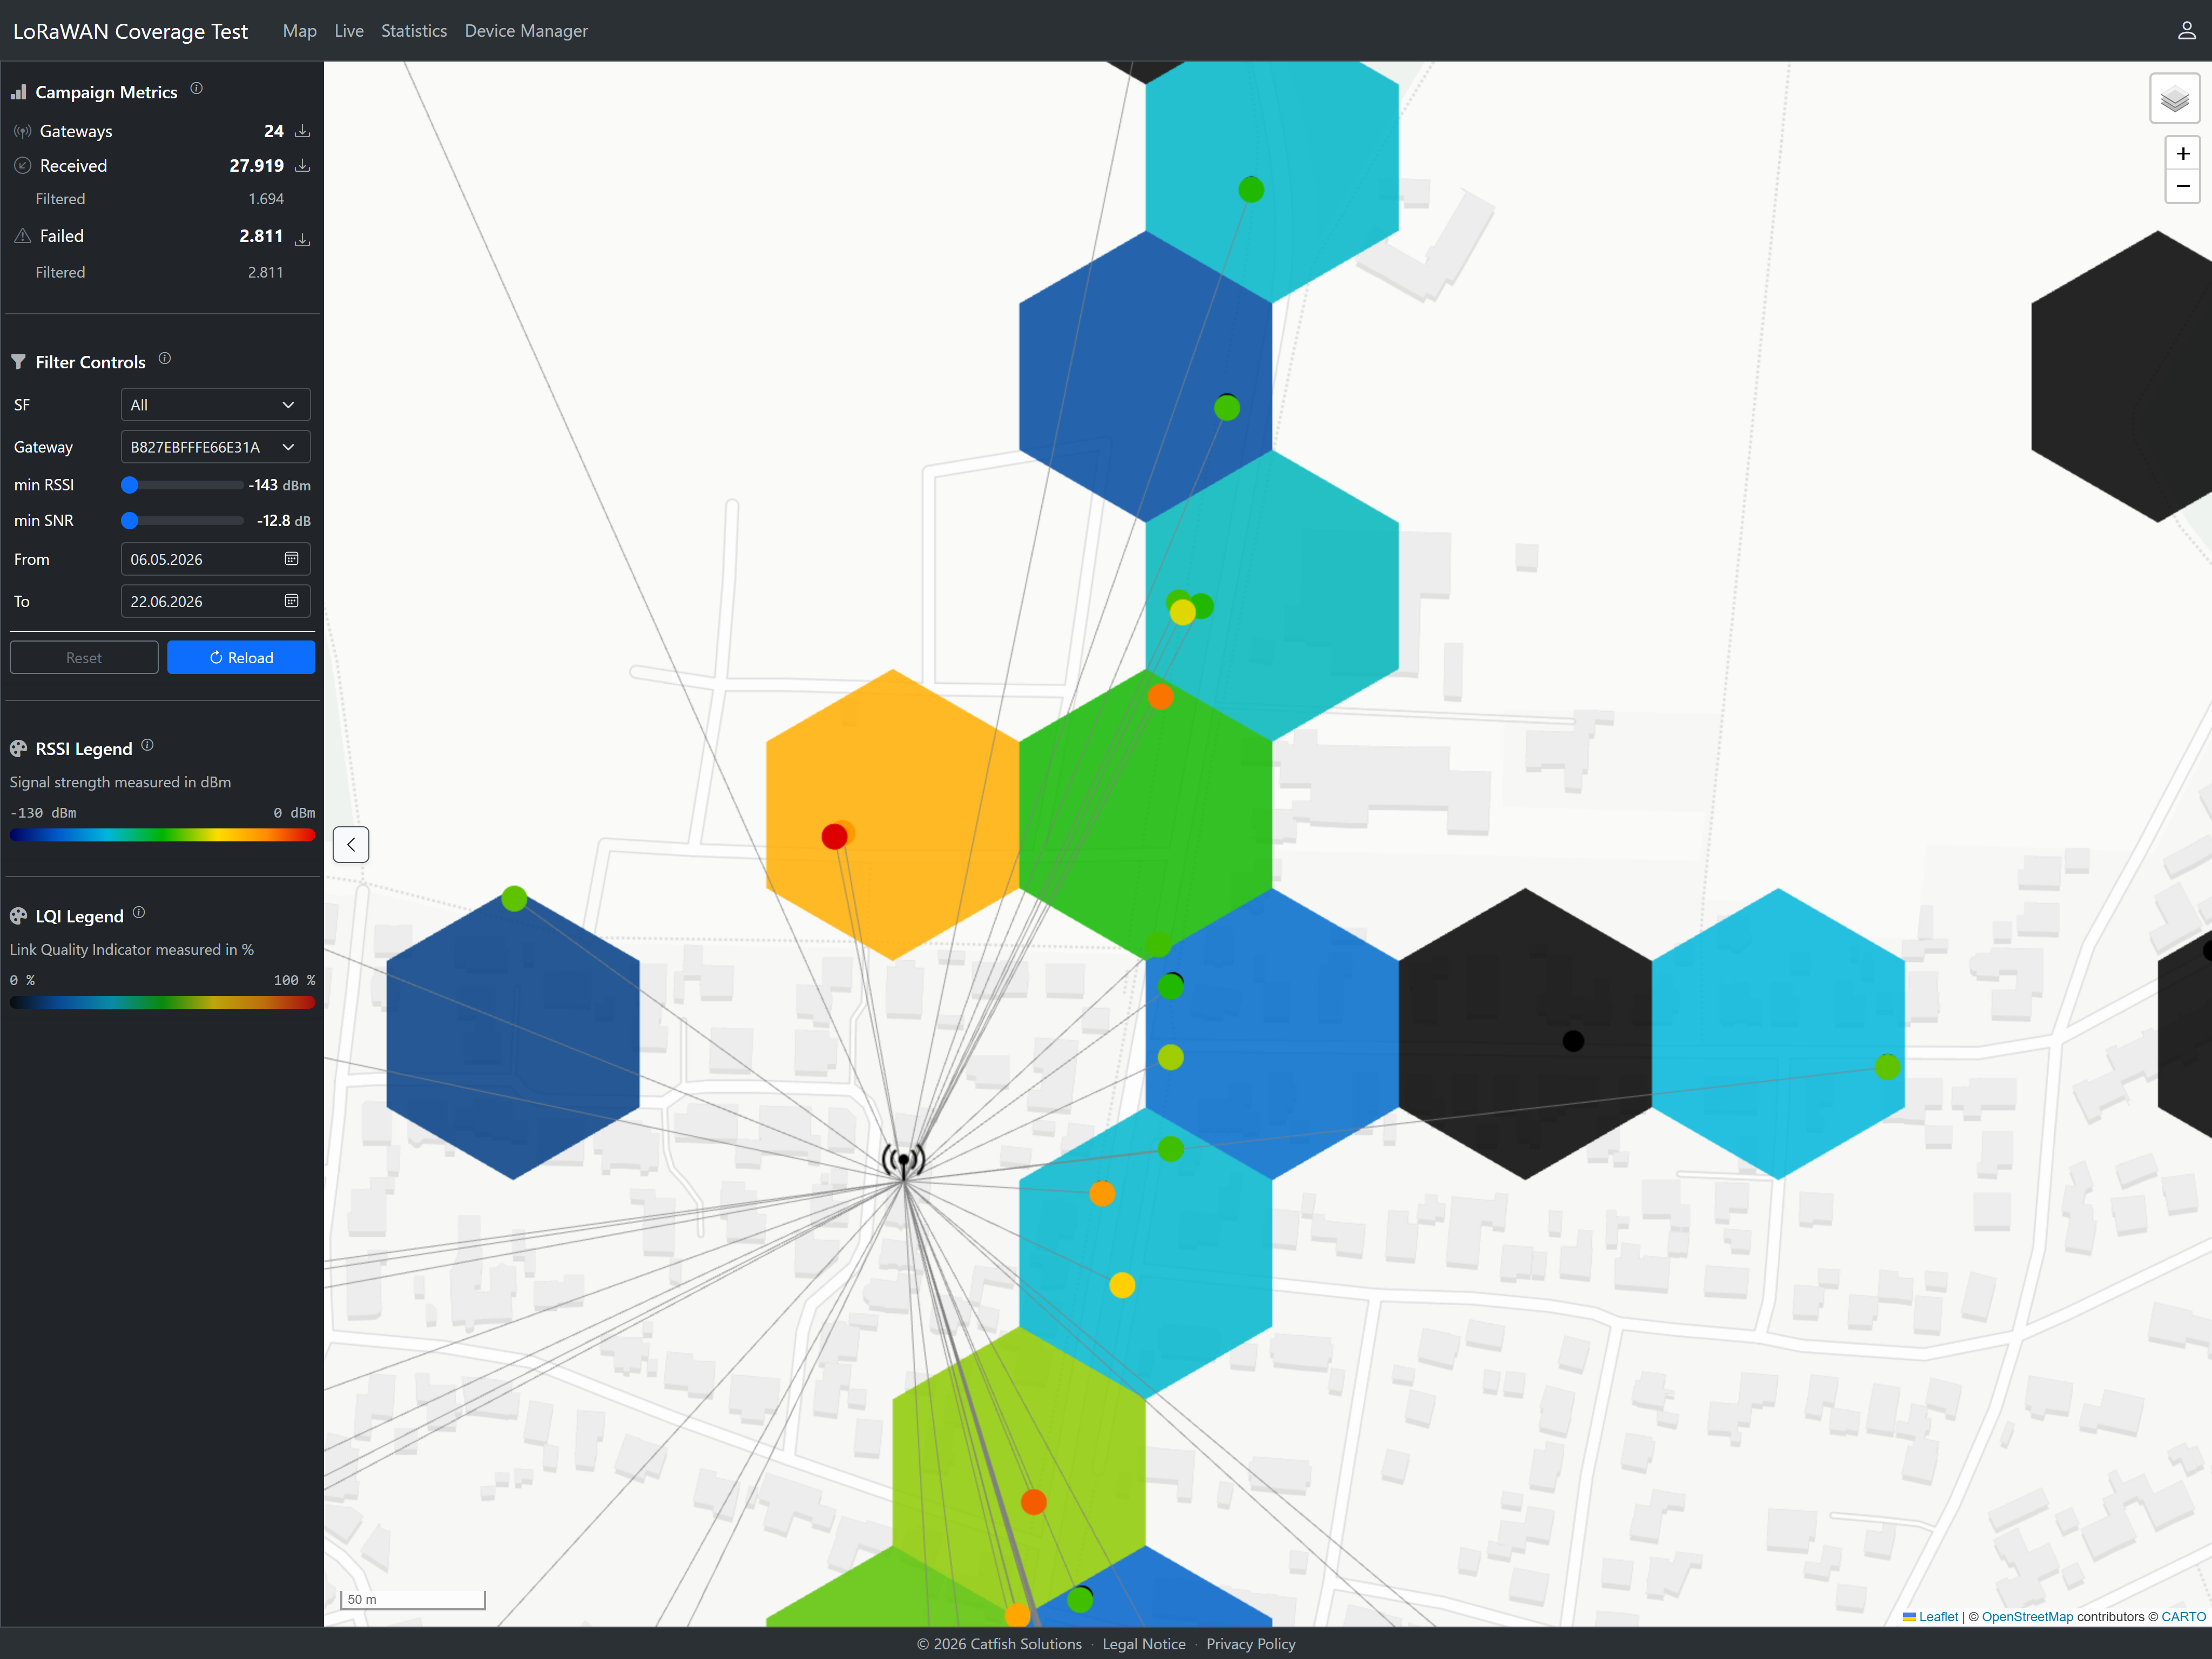Click the Gateways antenna icon

[23, 131]
